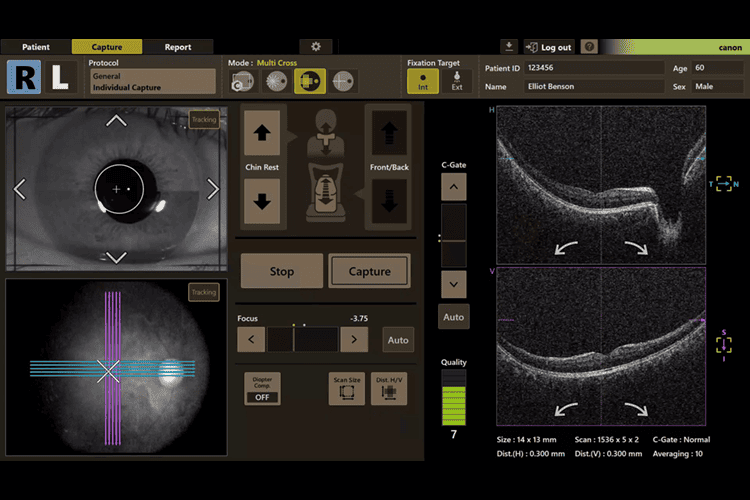Open the Dist. H/V setting

388,389
